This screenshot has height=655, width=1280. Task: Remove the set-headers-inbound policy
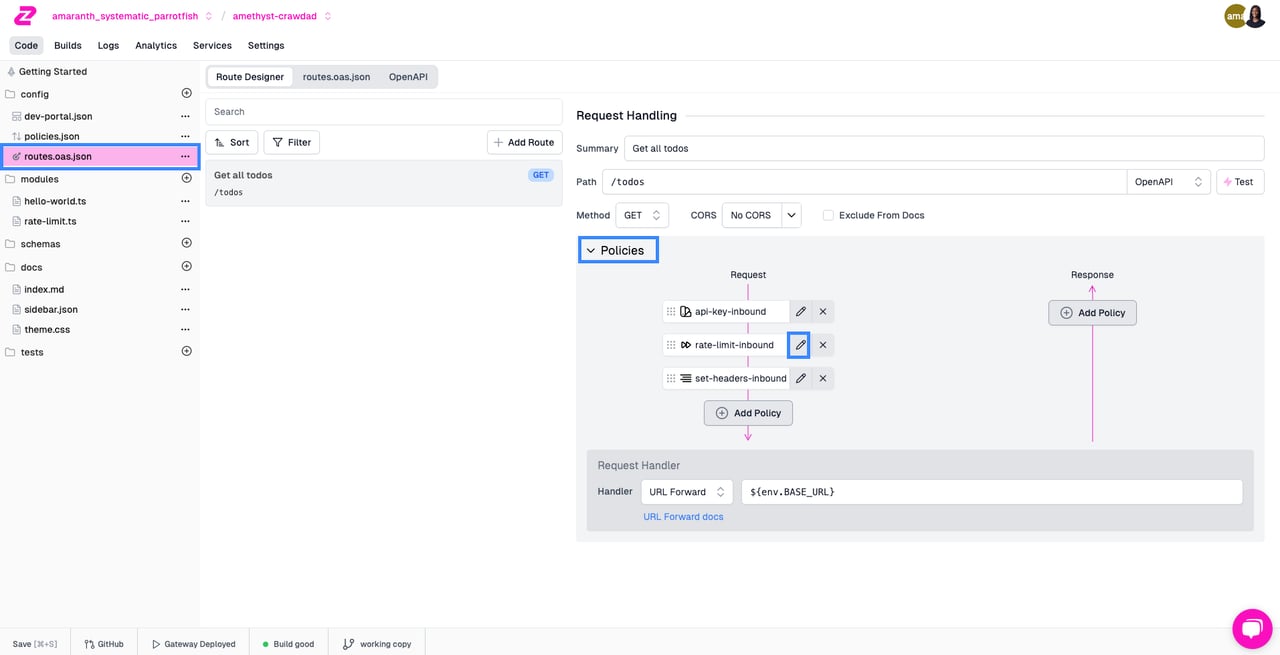[x=823, y=378]
